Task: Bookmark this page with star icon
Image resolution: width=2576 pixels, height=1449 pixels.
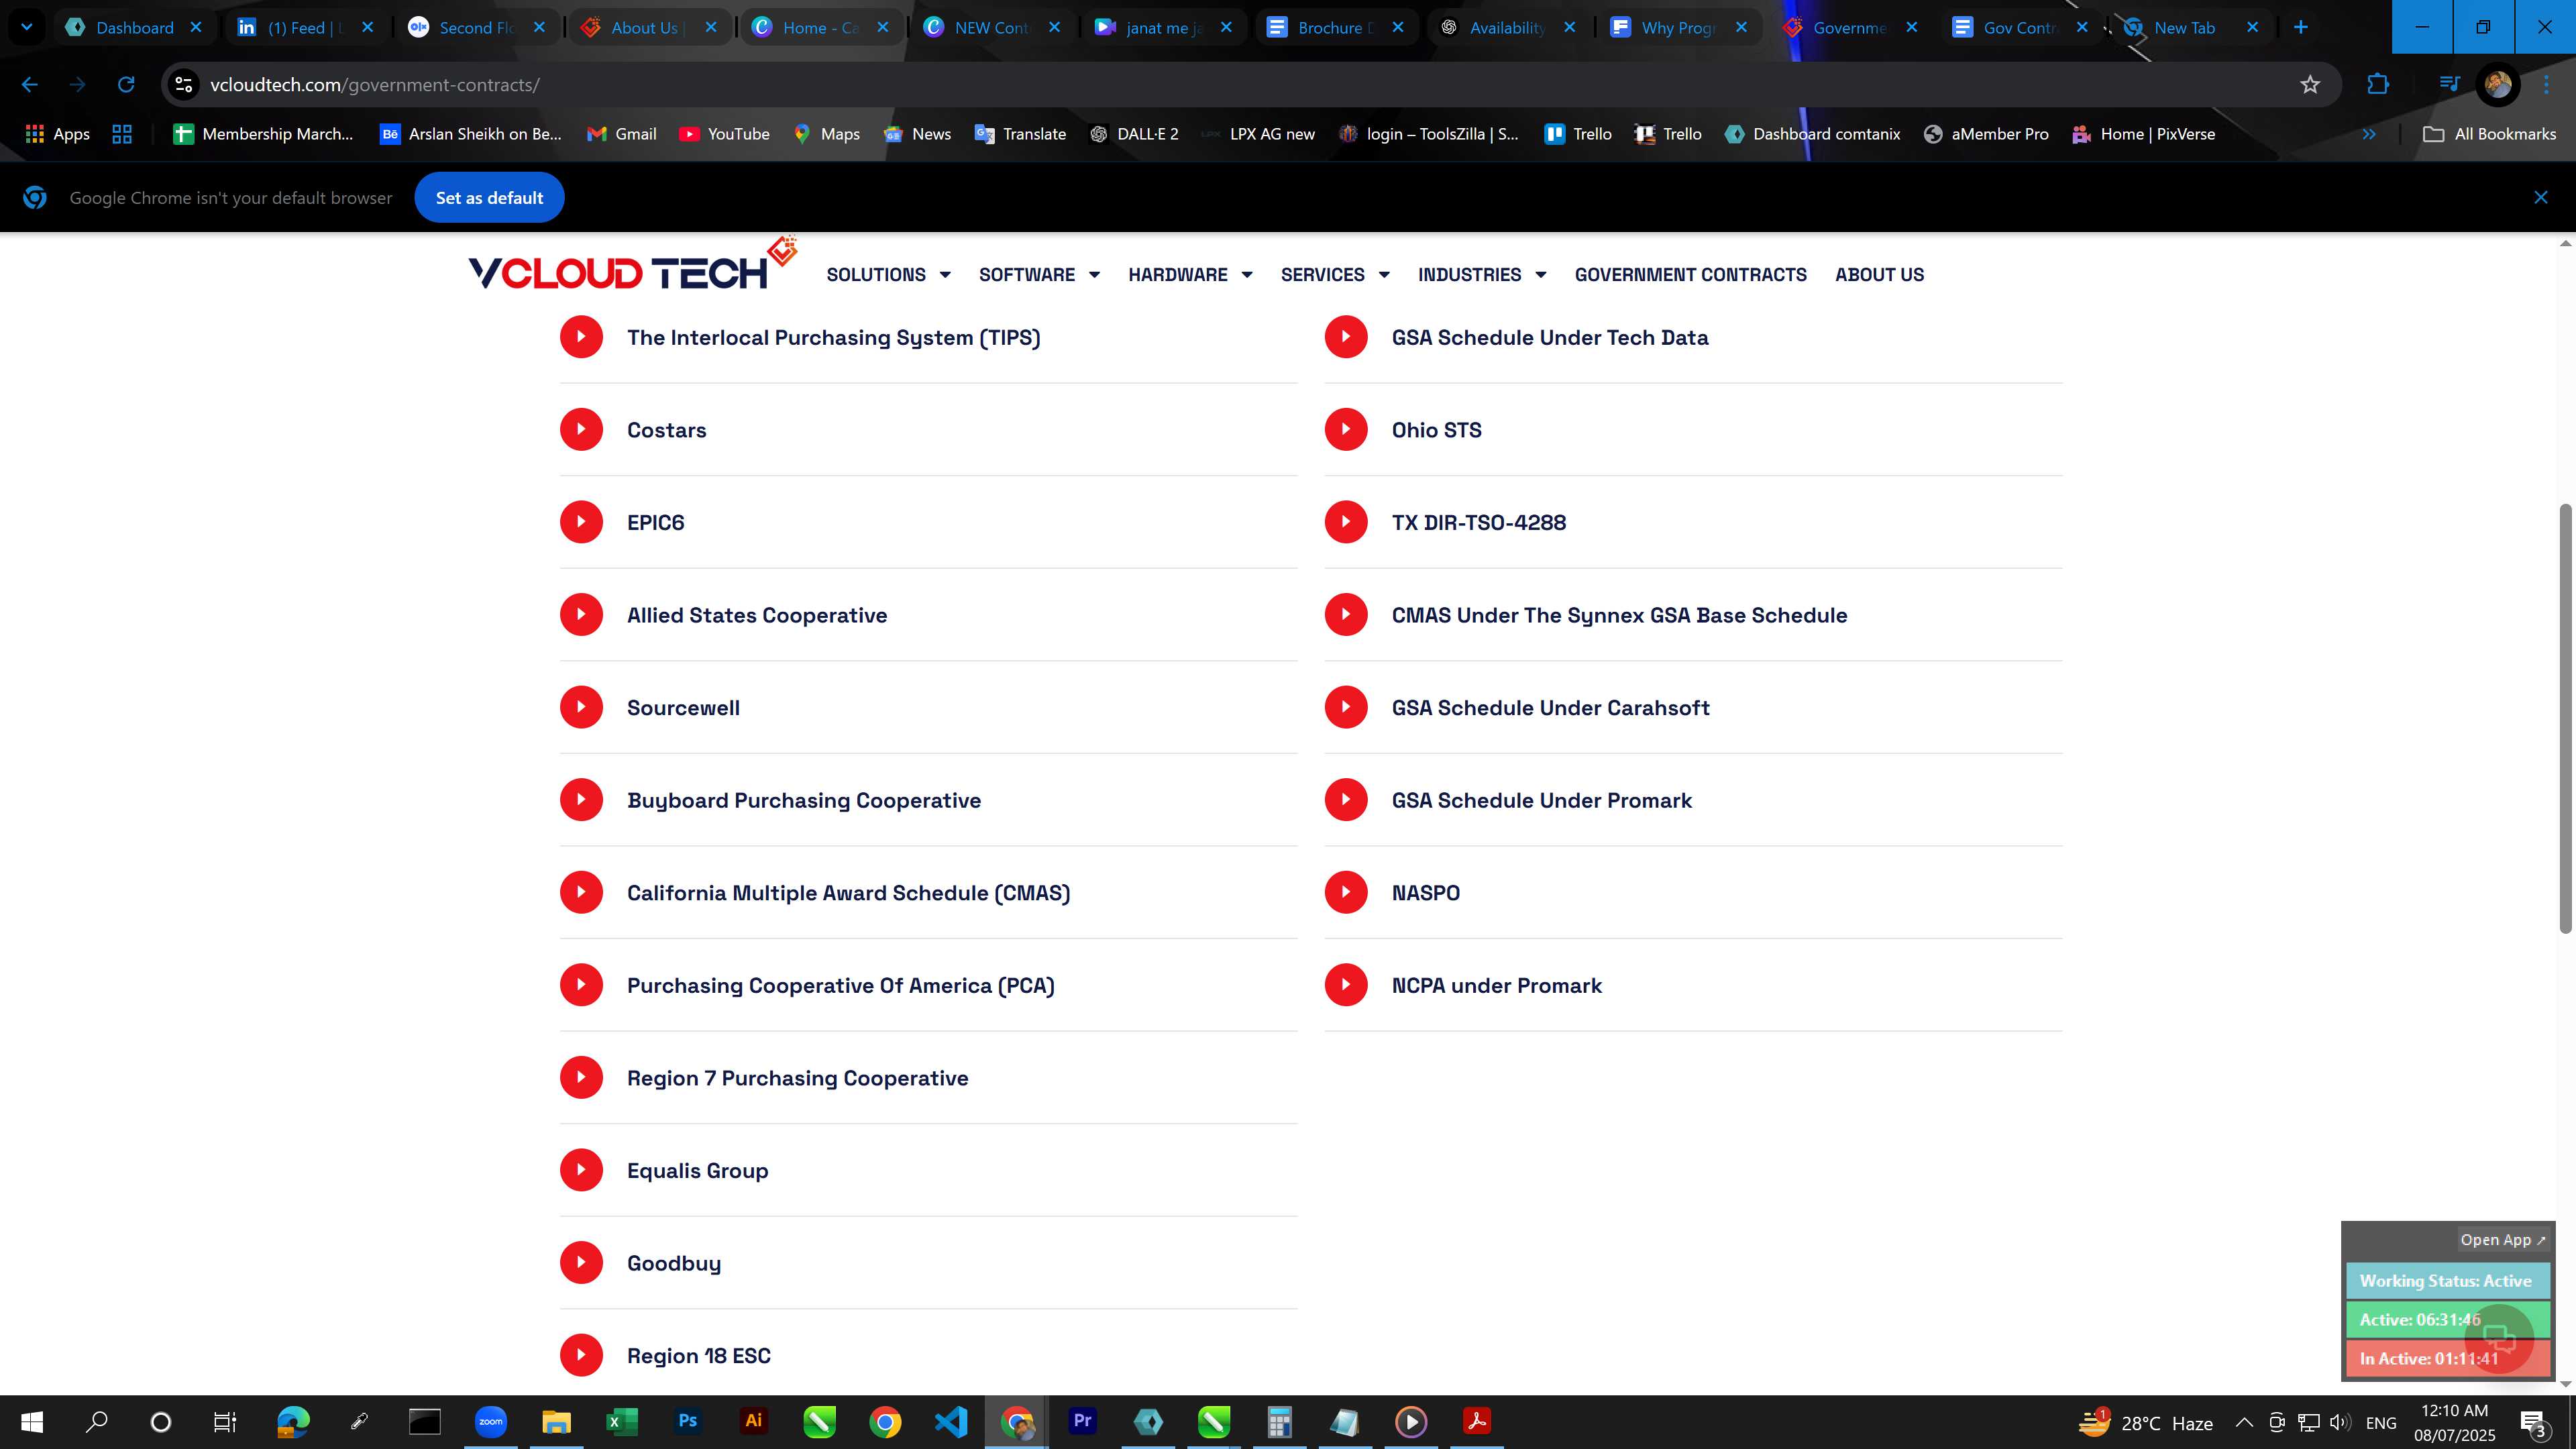Action: [2310, 85]
